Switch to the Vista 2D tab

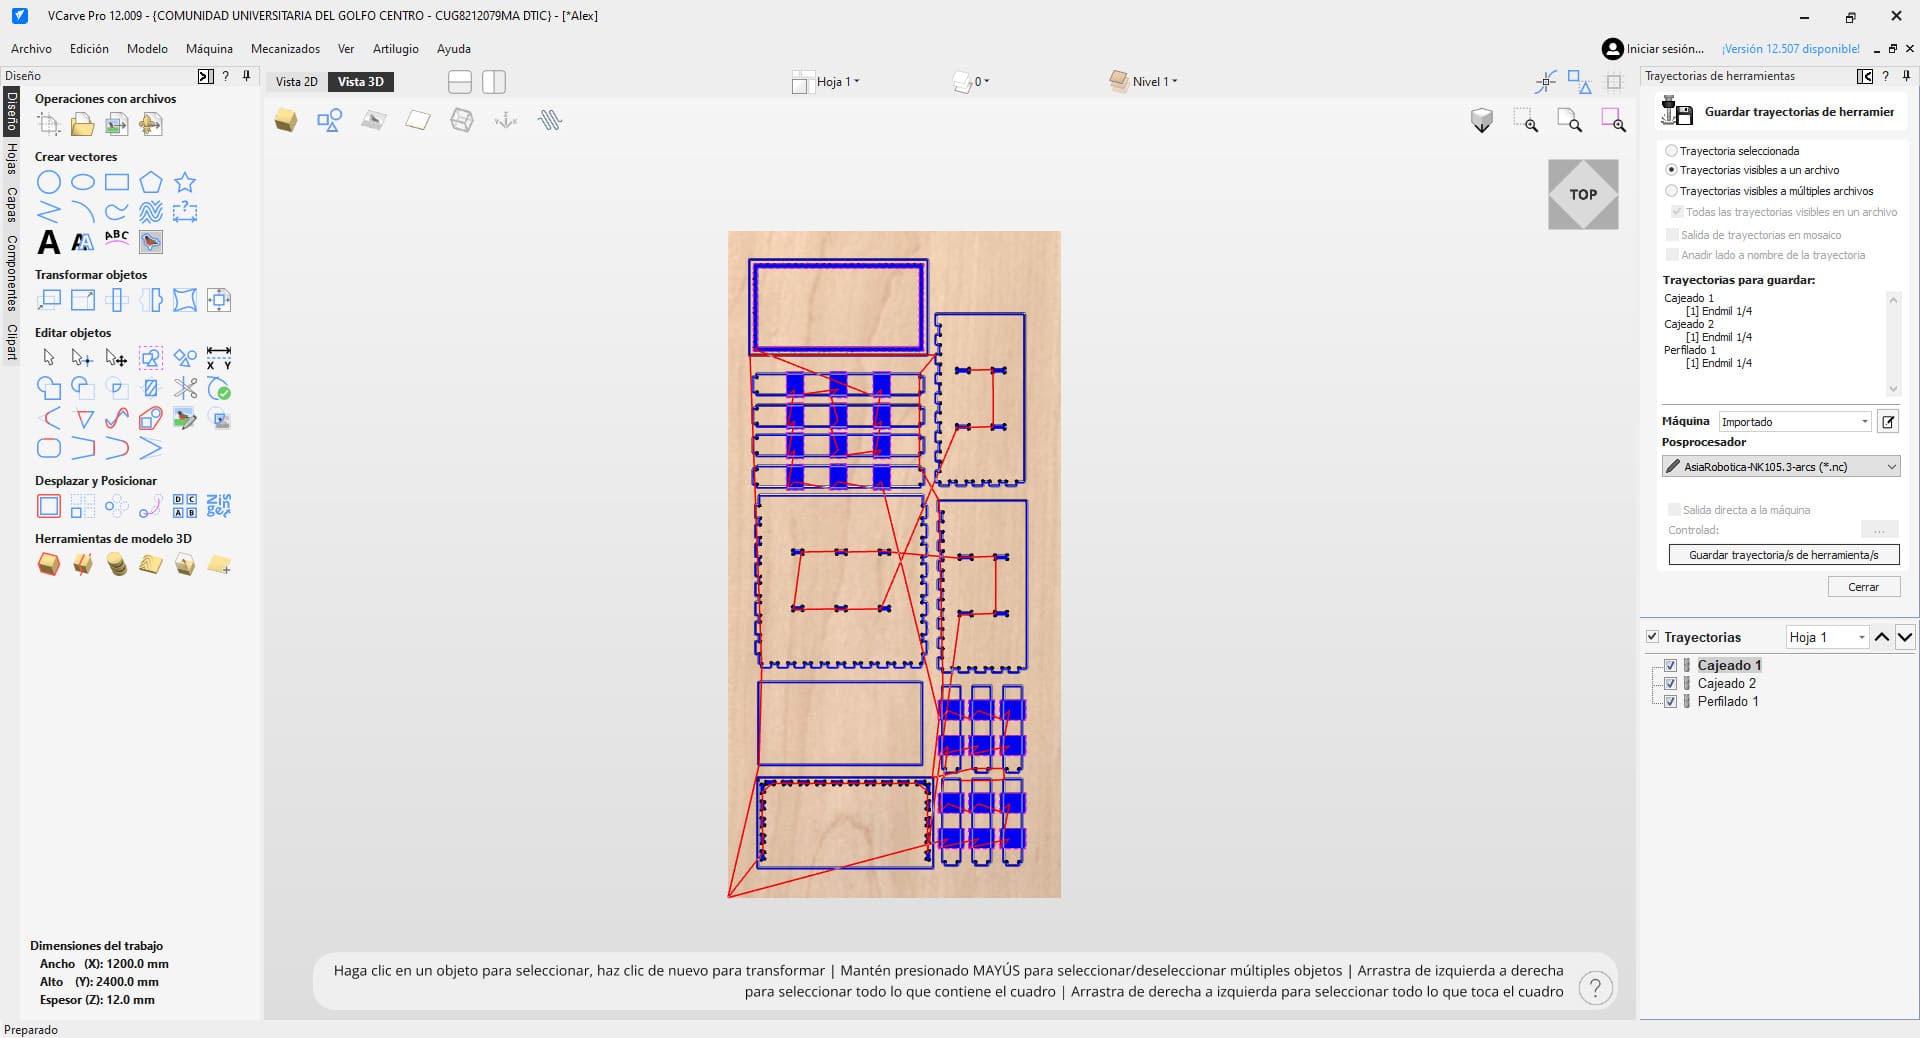[x=296, y=82]
